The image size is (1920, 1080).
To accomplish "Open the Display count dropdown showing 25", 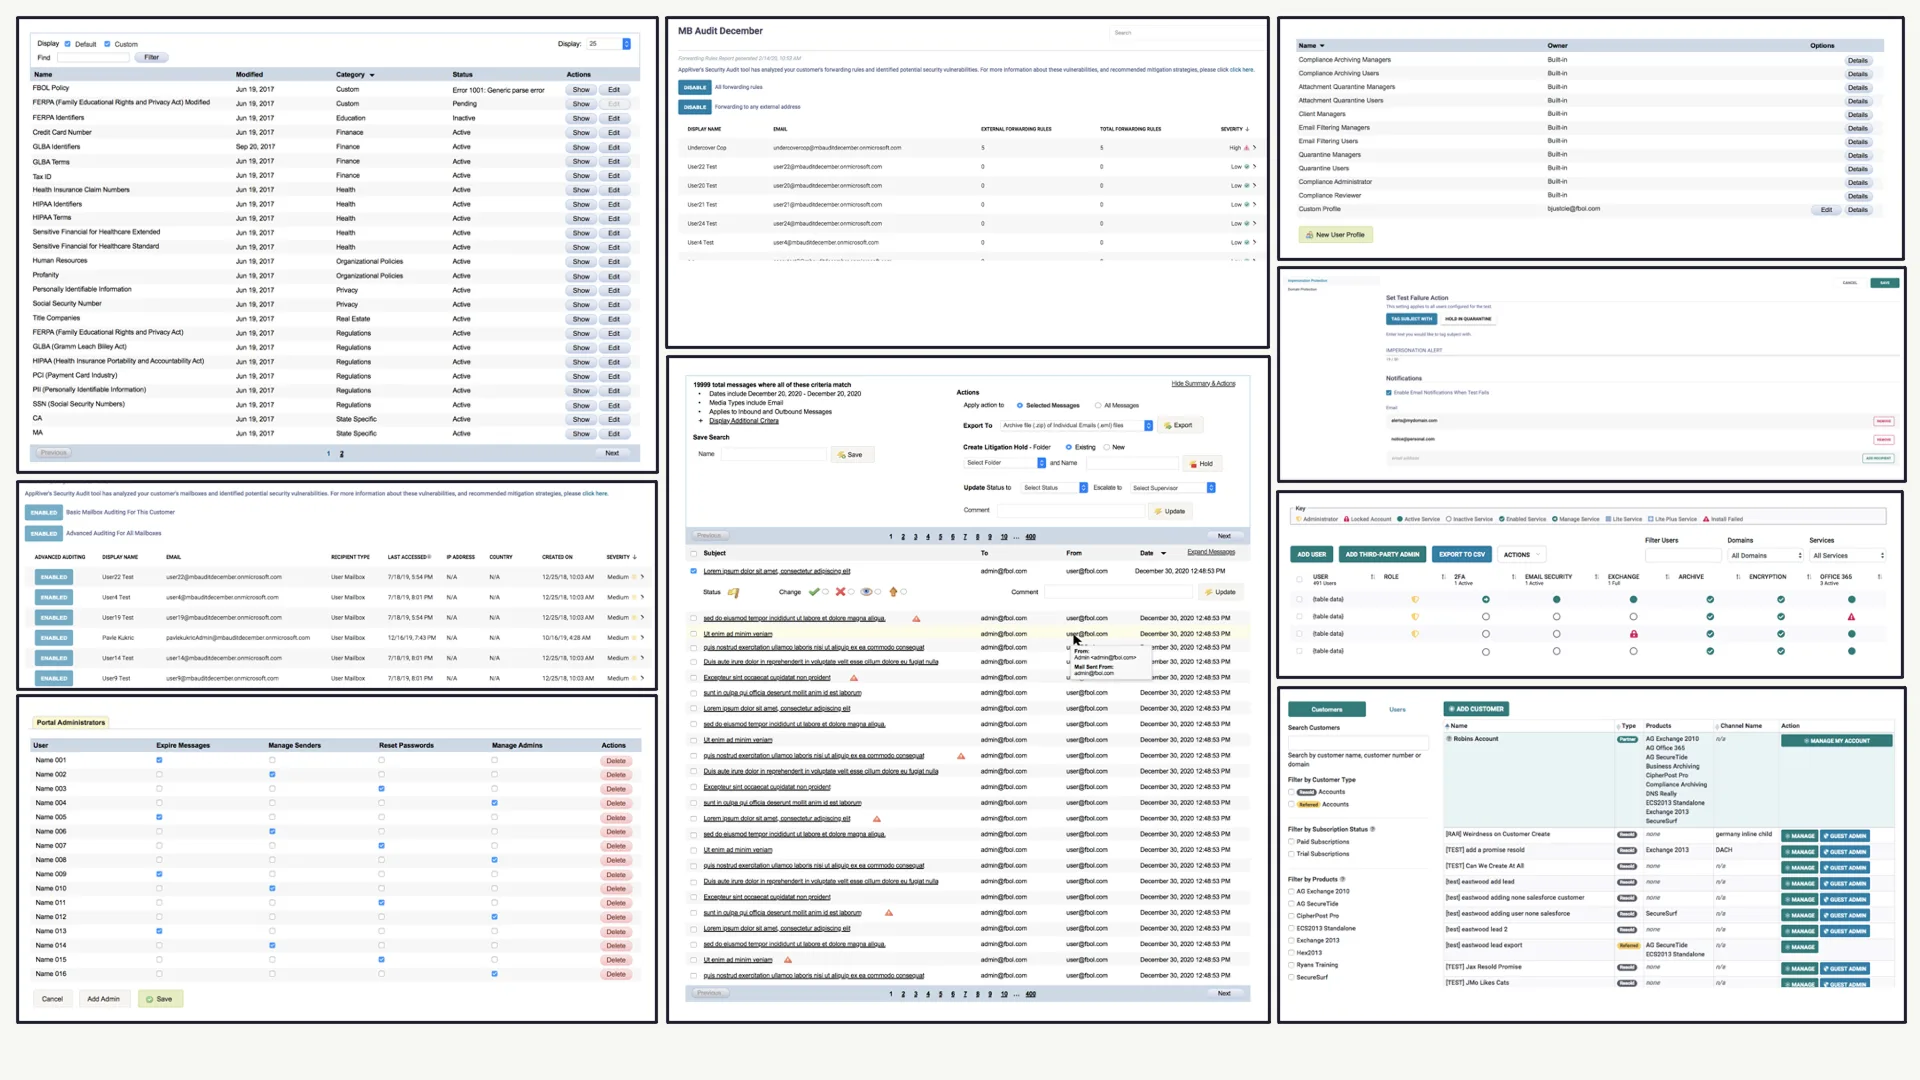I will pos(609,44).
